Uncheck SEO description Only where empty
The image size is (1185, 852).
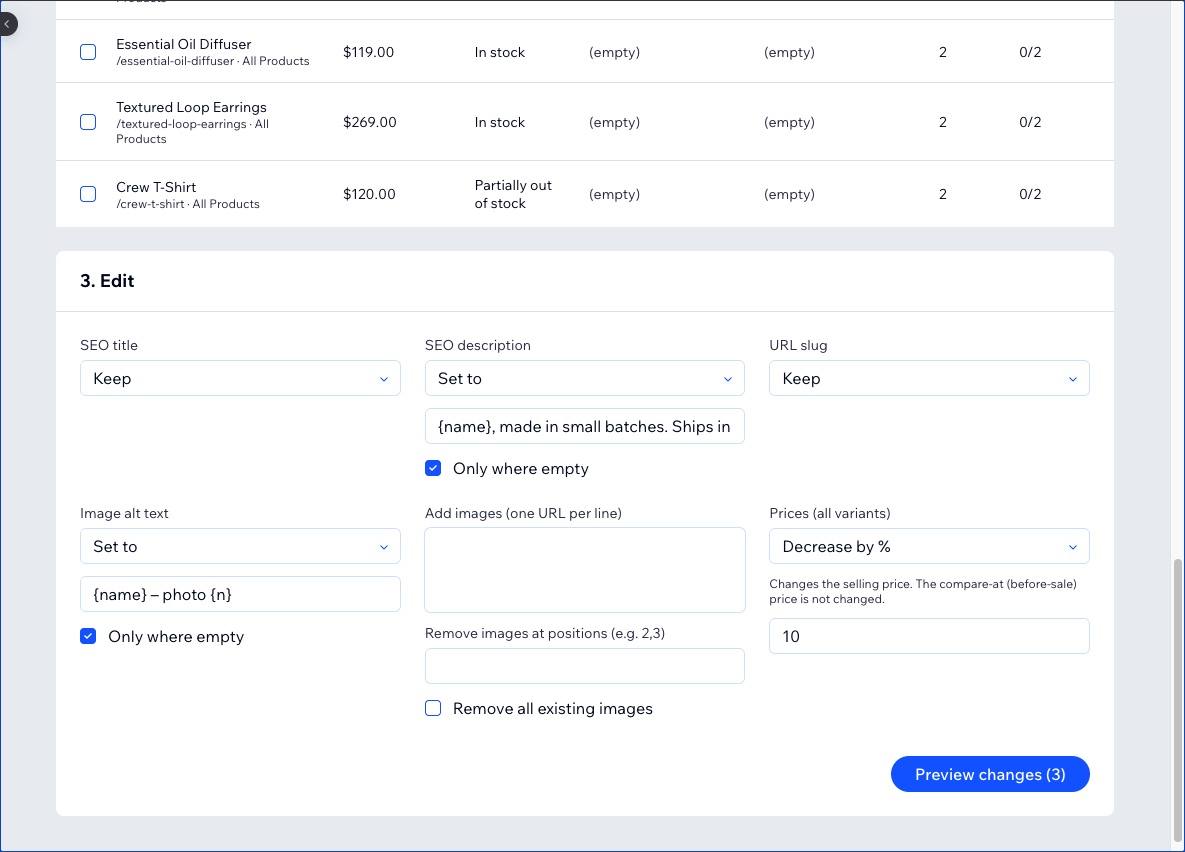(433, 468)
